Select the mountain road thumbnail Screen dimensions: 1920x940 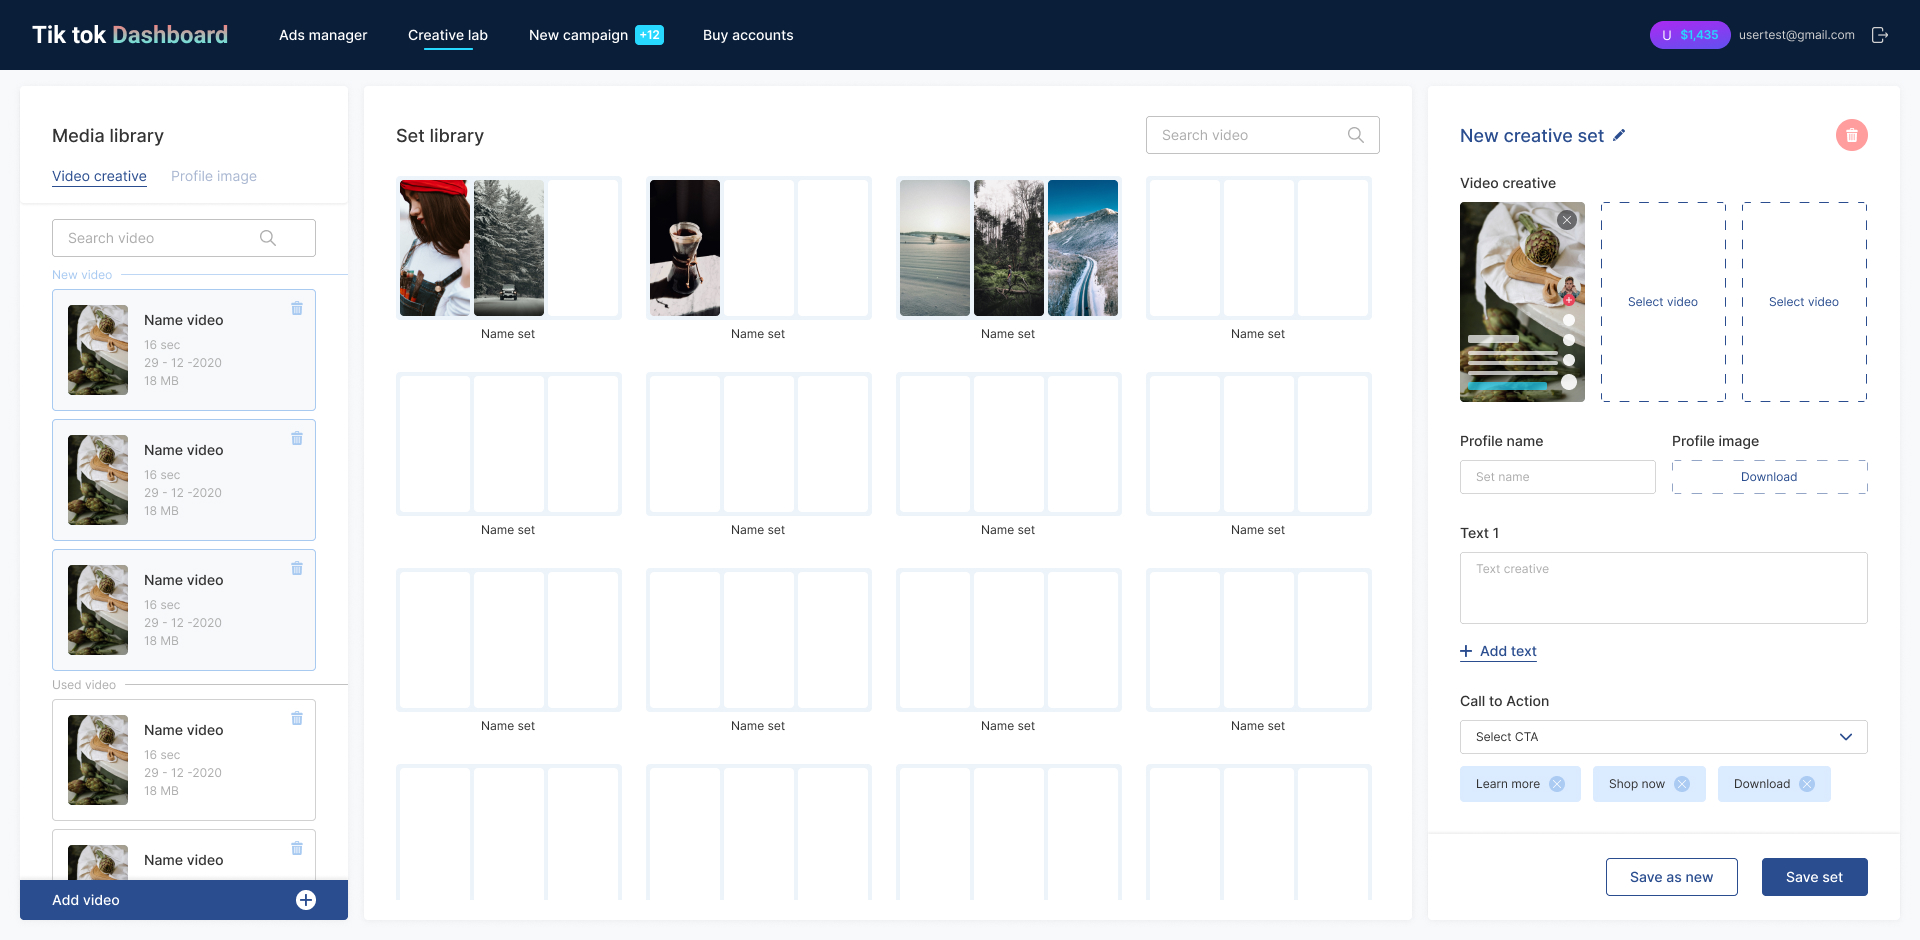pos(1083,248)
